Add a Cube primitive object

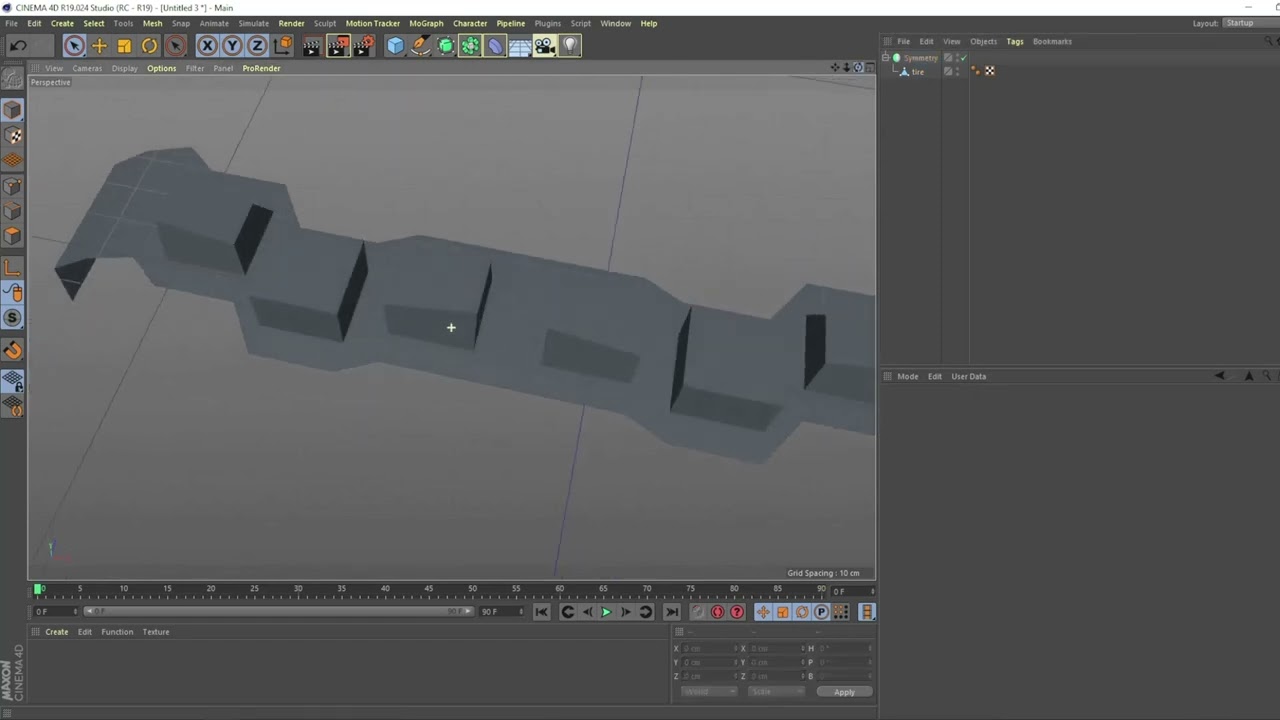pyautogui.click(x=396, y=46)
